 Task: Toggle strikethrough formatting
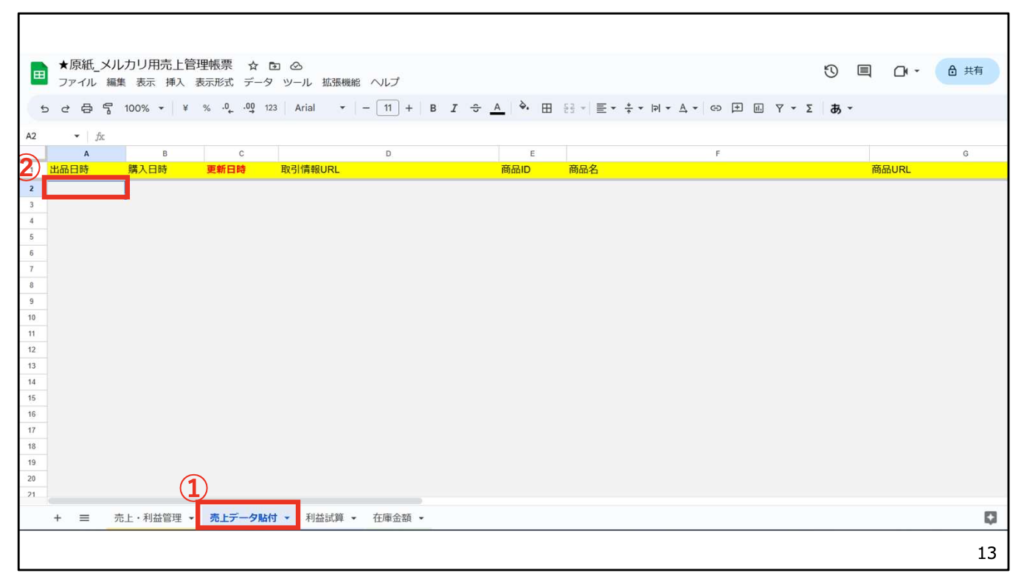pos(475,108)
